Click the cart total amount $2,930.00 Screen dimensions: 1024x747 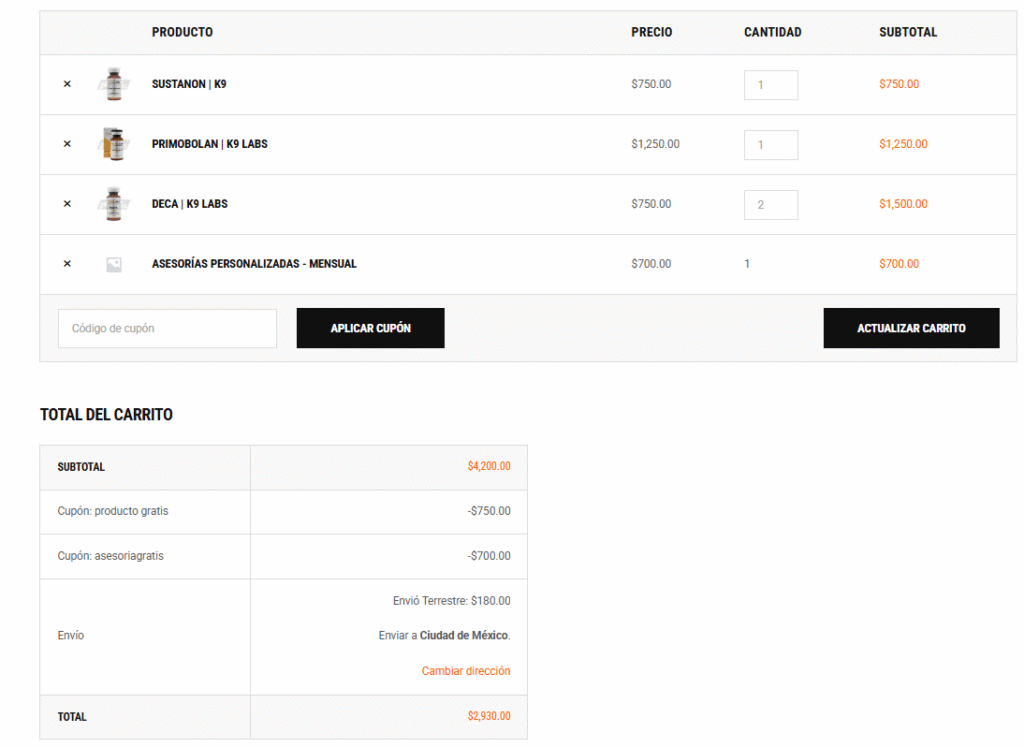point(488,716)
